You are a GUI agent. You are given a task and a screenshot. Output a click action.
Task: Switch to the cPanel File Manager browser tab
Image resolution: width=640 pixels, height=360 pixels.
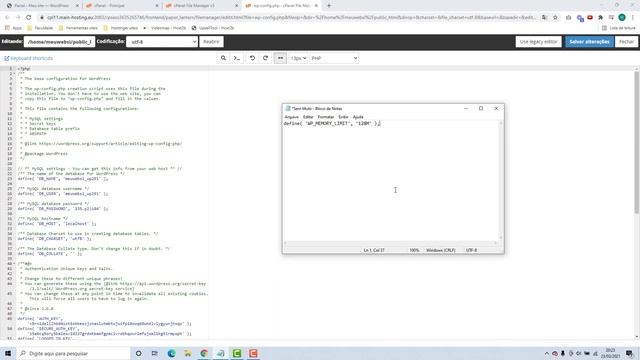200,6
